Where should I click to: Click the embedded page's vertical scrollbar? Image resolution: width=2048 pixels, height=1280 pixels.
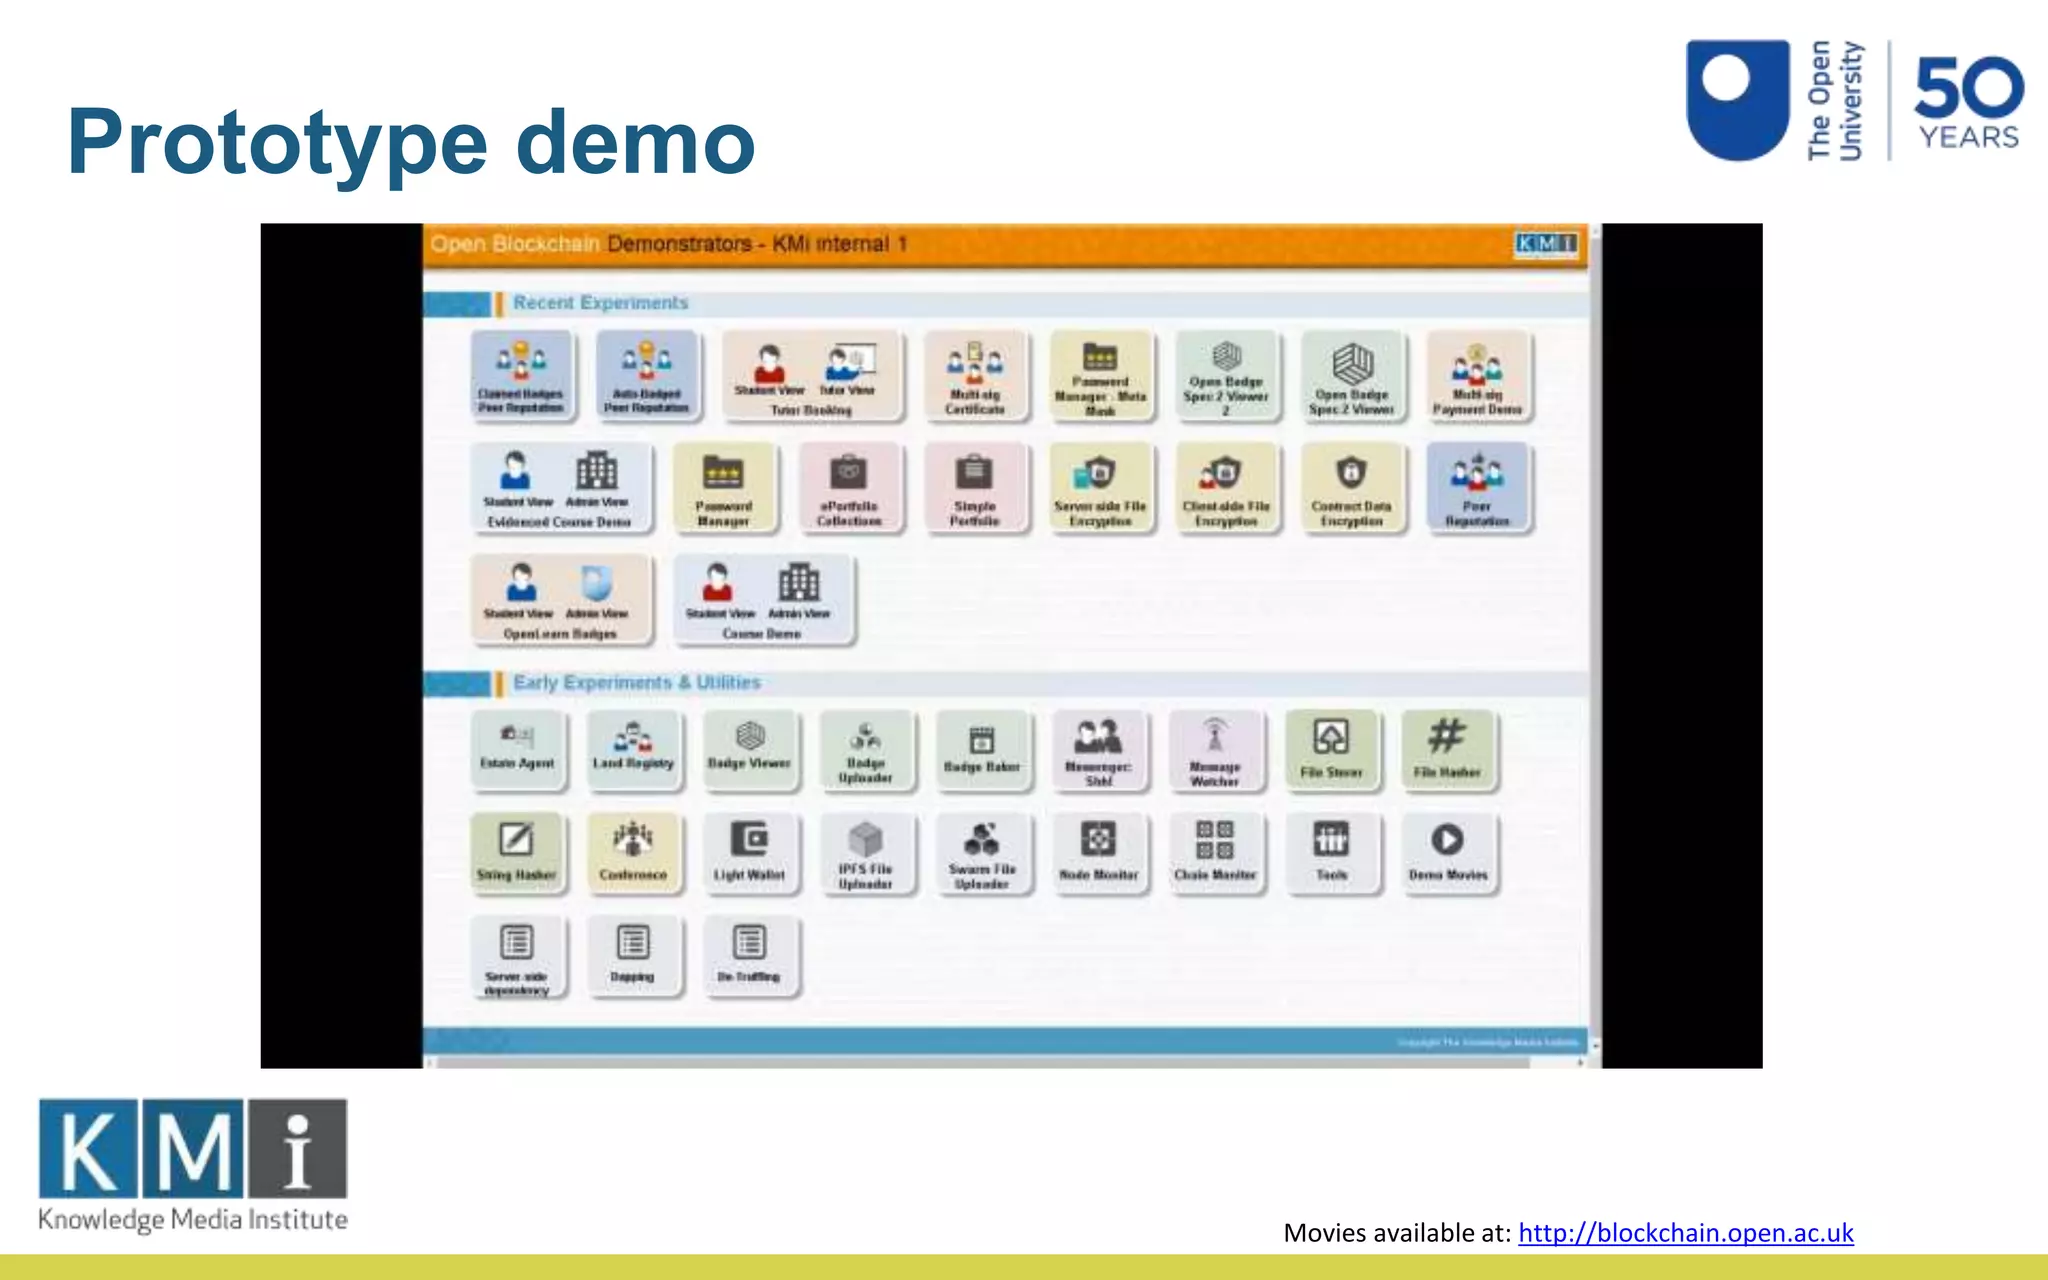pos(1595,640)
